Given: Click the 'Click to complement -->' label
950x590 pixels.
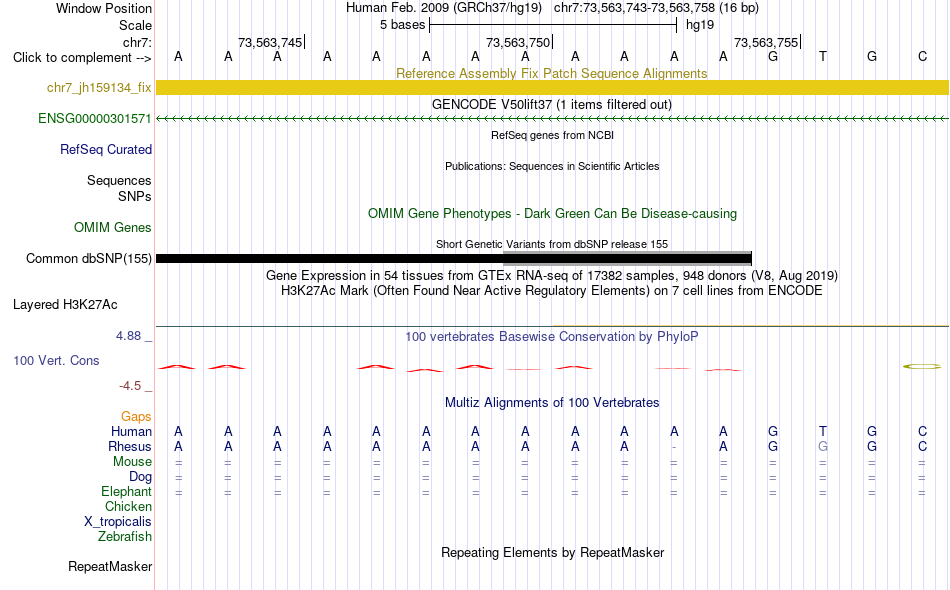Looking at the screenshot, I should click(82, 58).
